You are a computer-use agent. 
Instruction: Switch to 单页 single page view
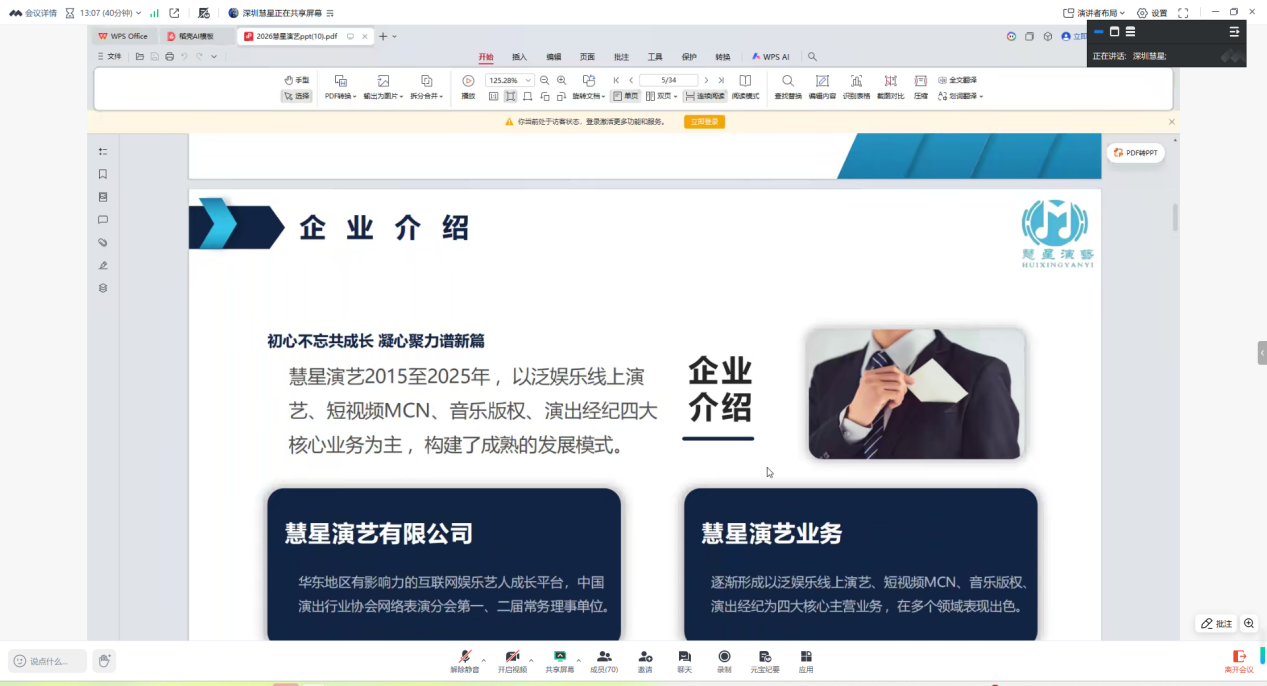[x=625, y=96]
